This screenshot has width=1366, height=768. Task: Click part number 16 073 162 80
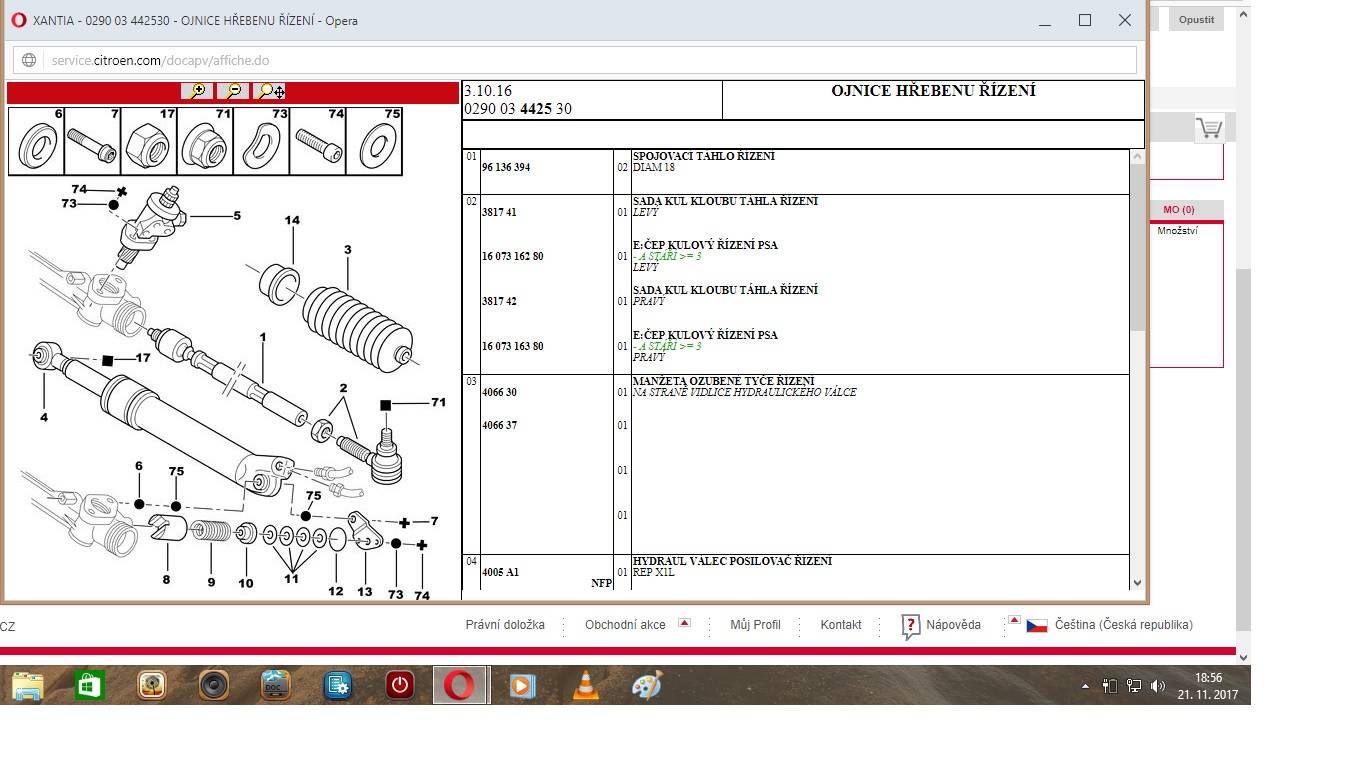[x=512, y=256]
